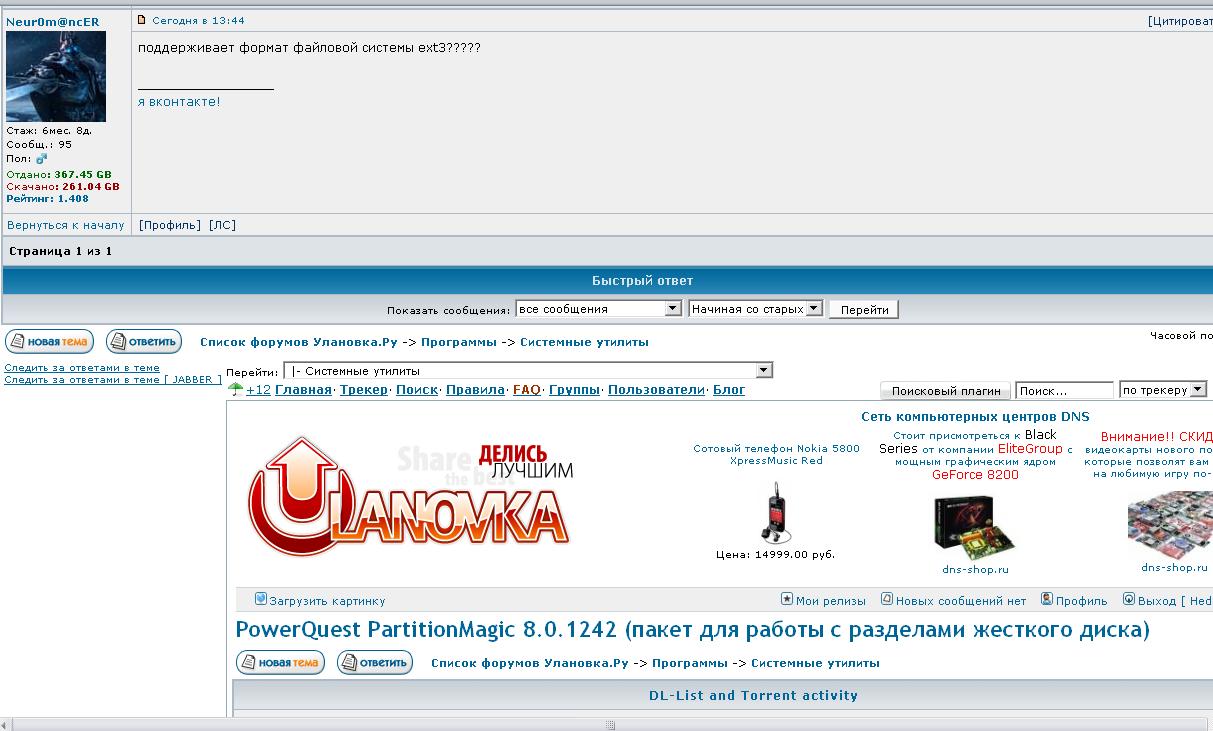The width and height of the screenshot is (1213, 731).
Task: Click the Мои релизы star icon
Action: [x=787, y=599]
